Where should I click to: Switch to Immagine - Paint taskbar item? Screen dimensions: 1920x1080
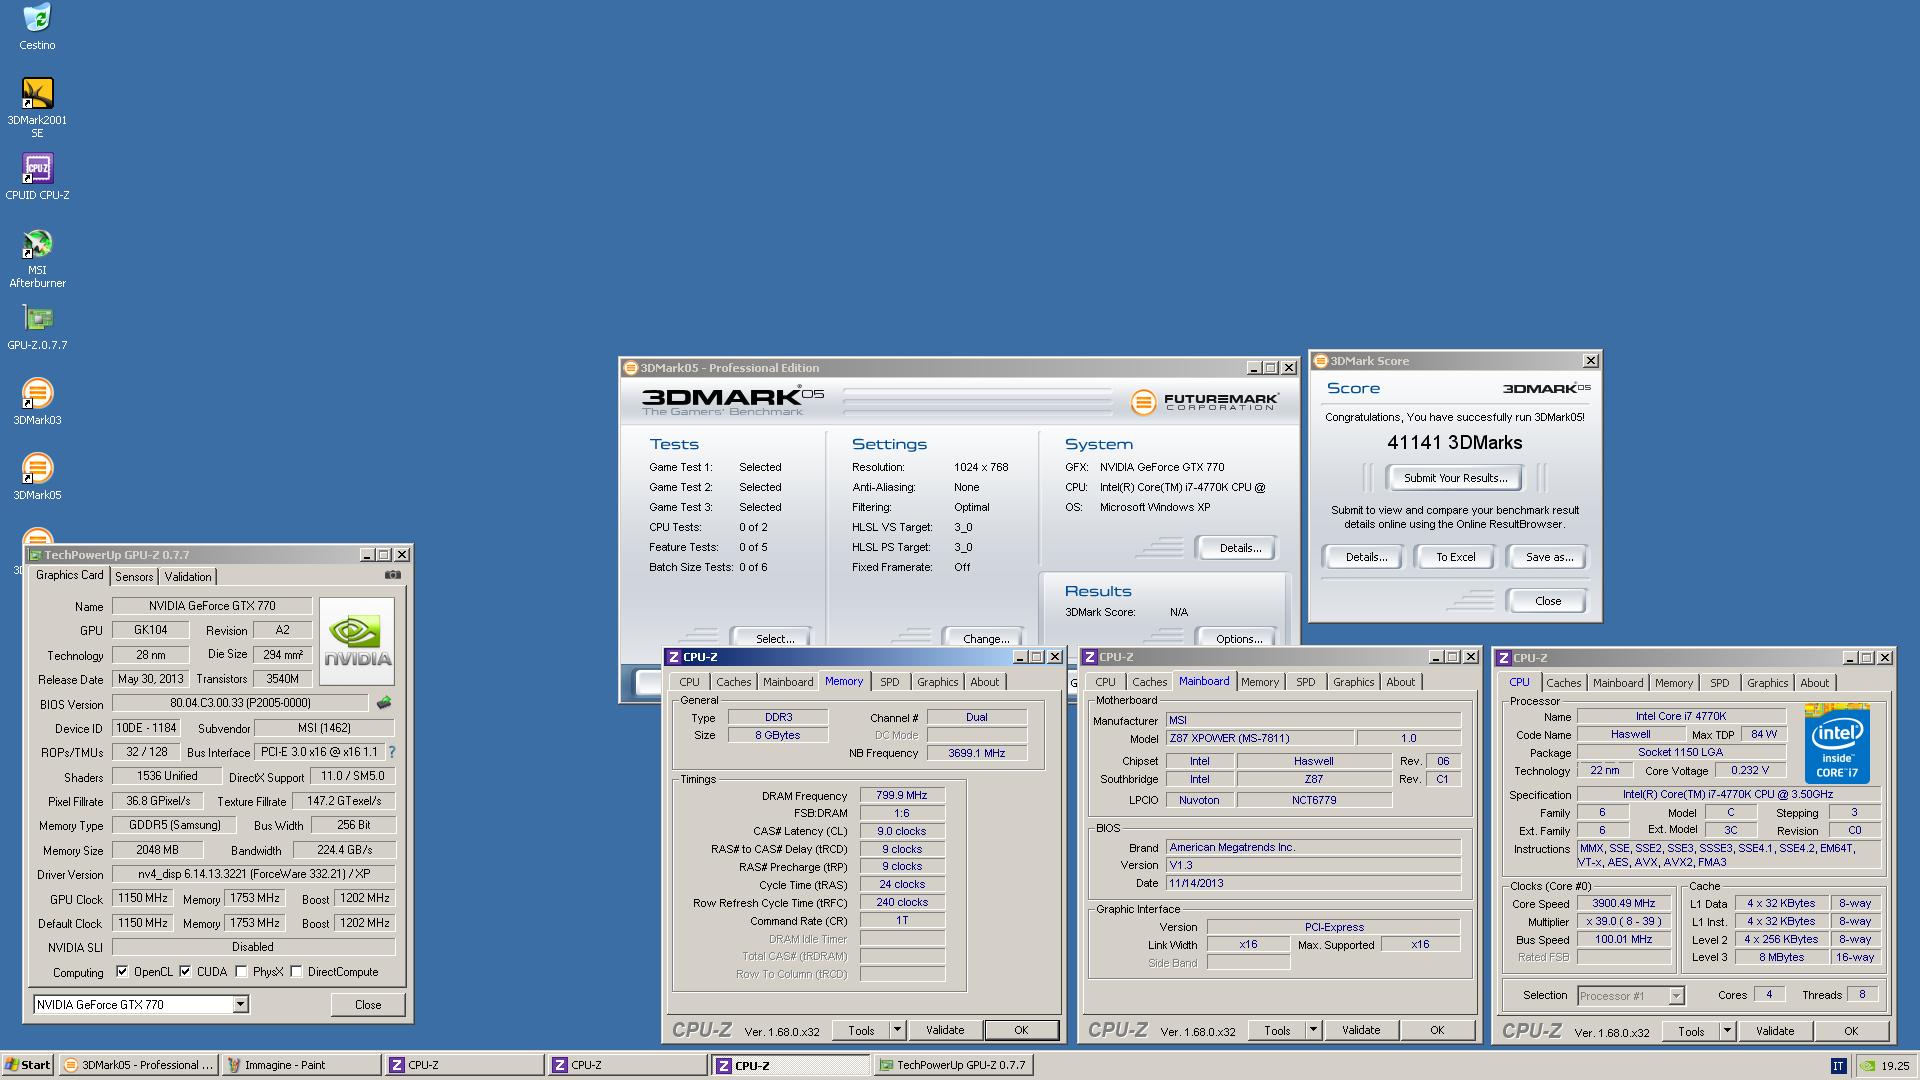(301, 1065)
